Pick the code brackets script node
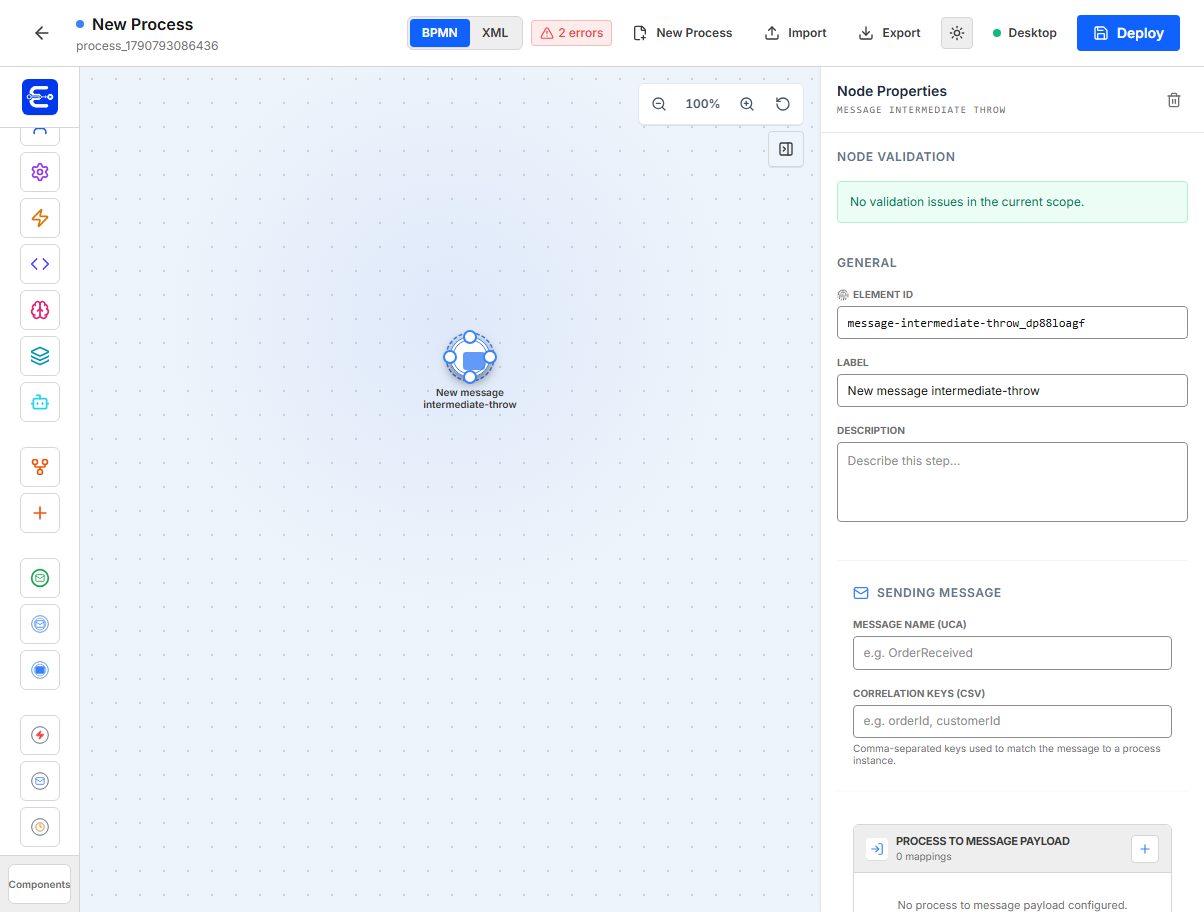This screenshot has width=1204, height=912. pos(40,264)
